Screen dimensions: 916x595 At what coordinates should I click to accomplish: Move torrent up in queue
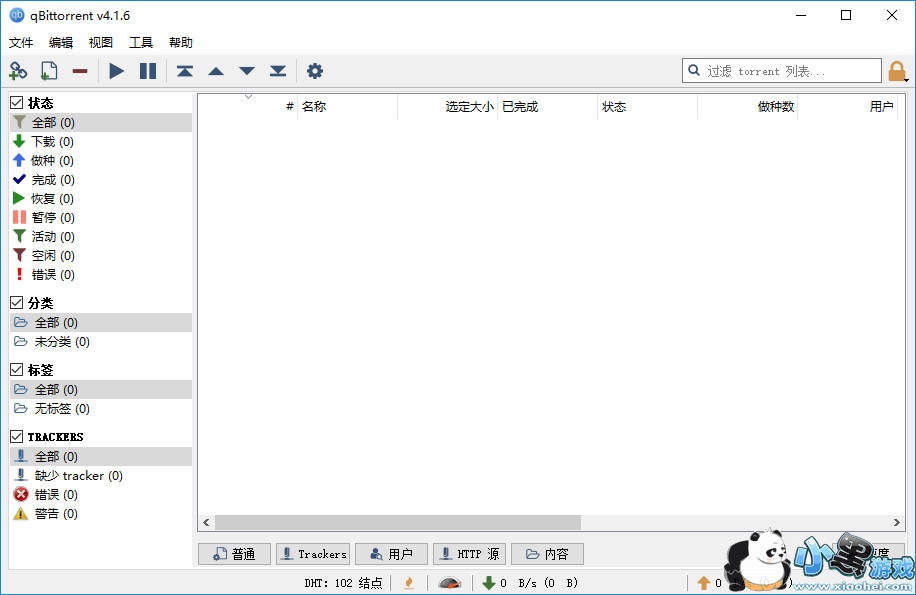[216, 71]
